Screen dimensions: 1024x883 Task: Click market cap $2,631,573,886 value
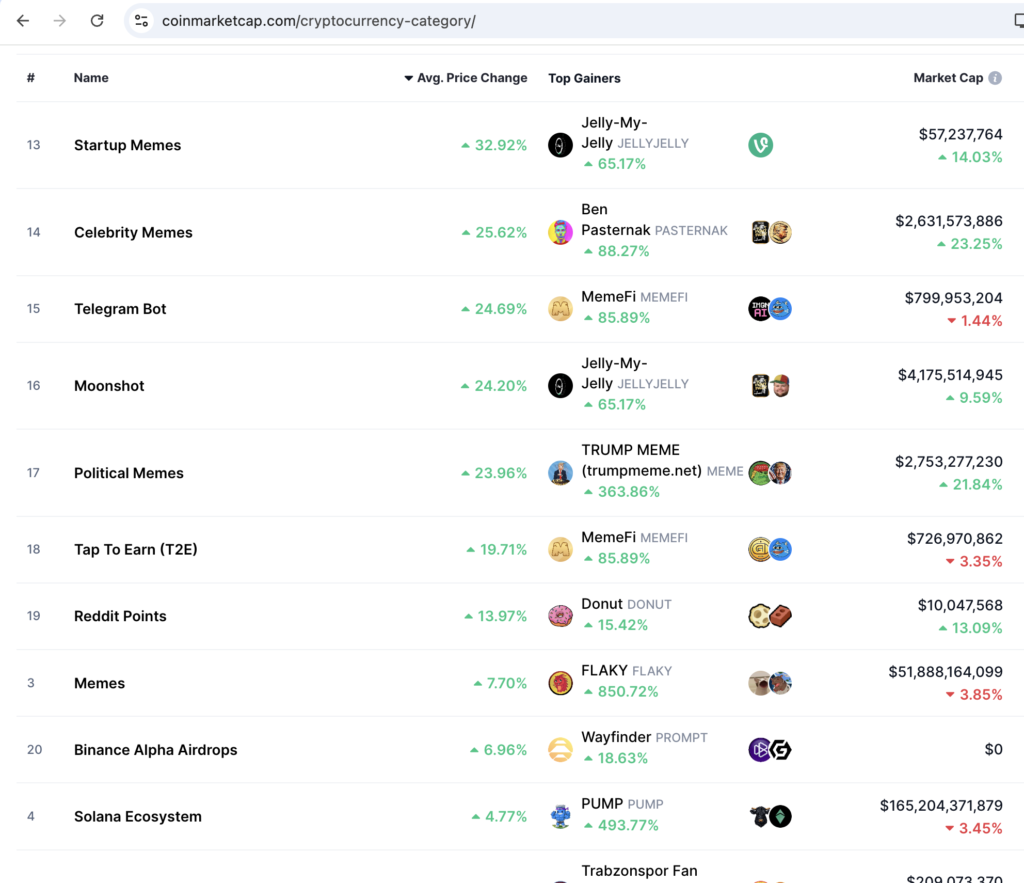click(948, 221)
